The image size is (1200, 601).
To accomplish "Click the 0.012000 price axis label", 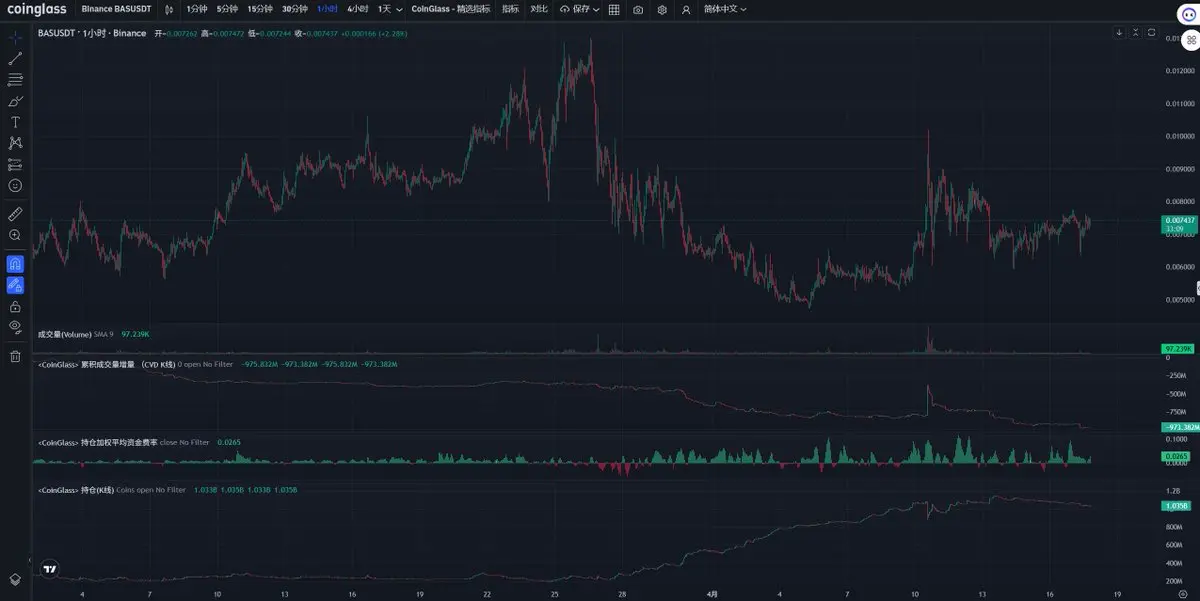I will coord(1178,71).
